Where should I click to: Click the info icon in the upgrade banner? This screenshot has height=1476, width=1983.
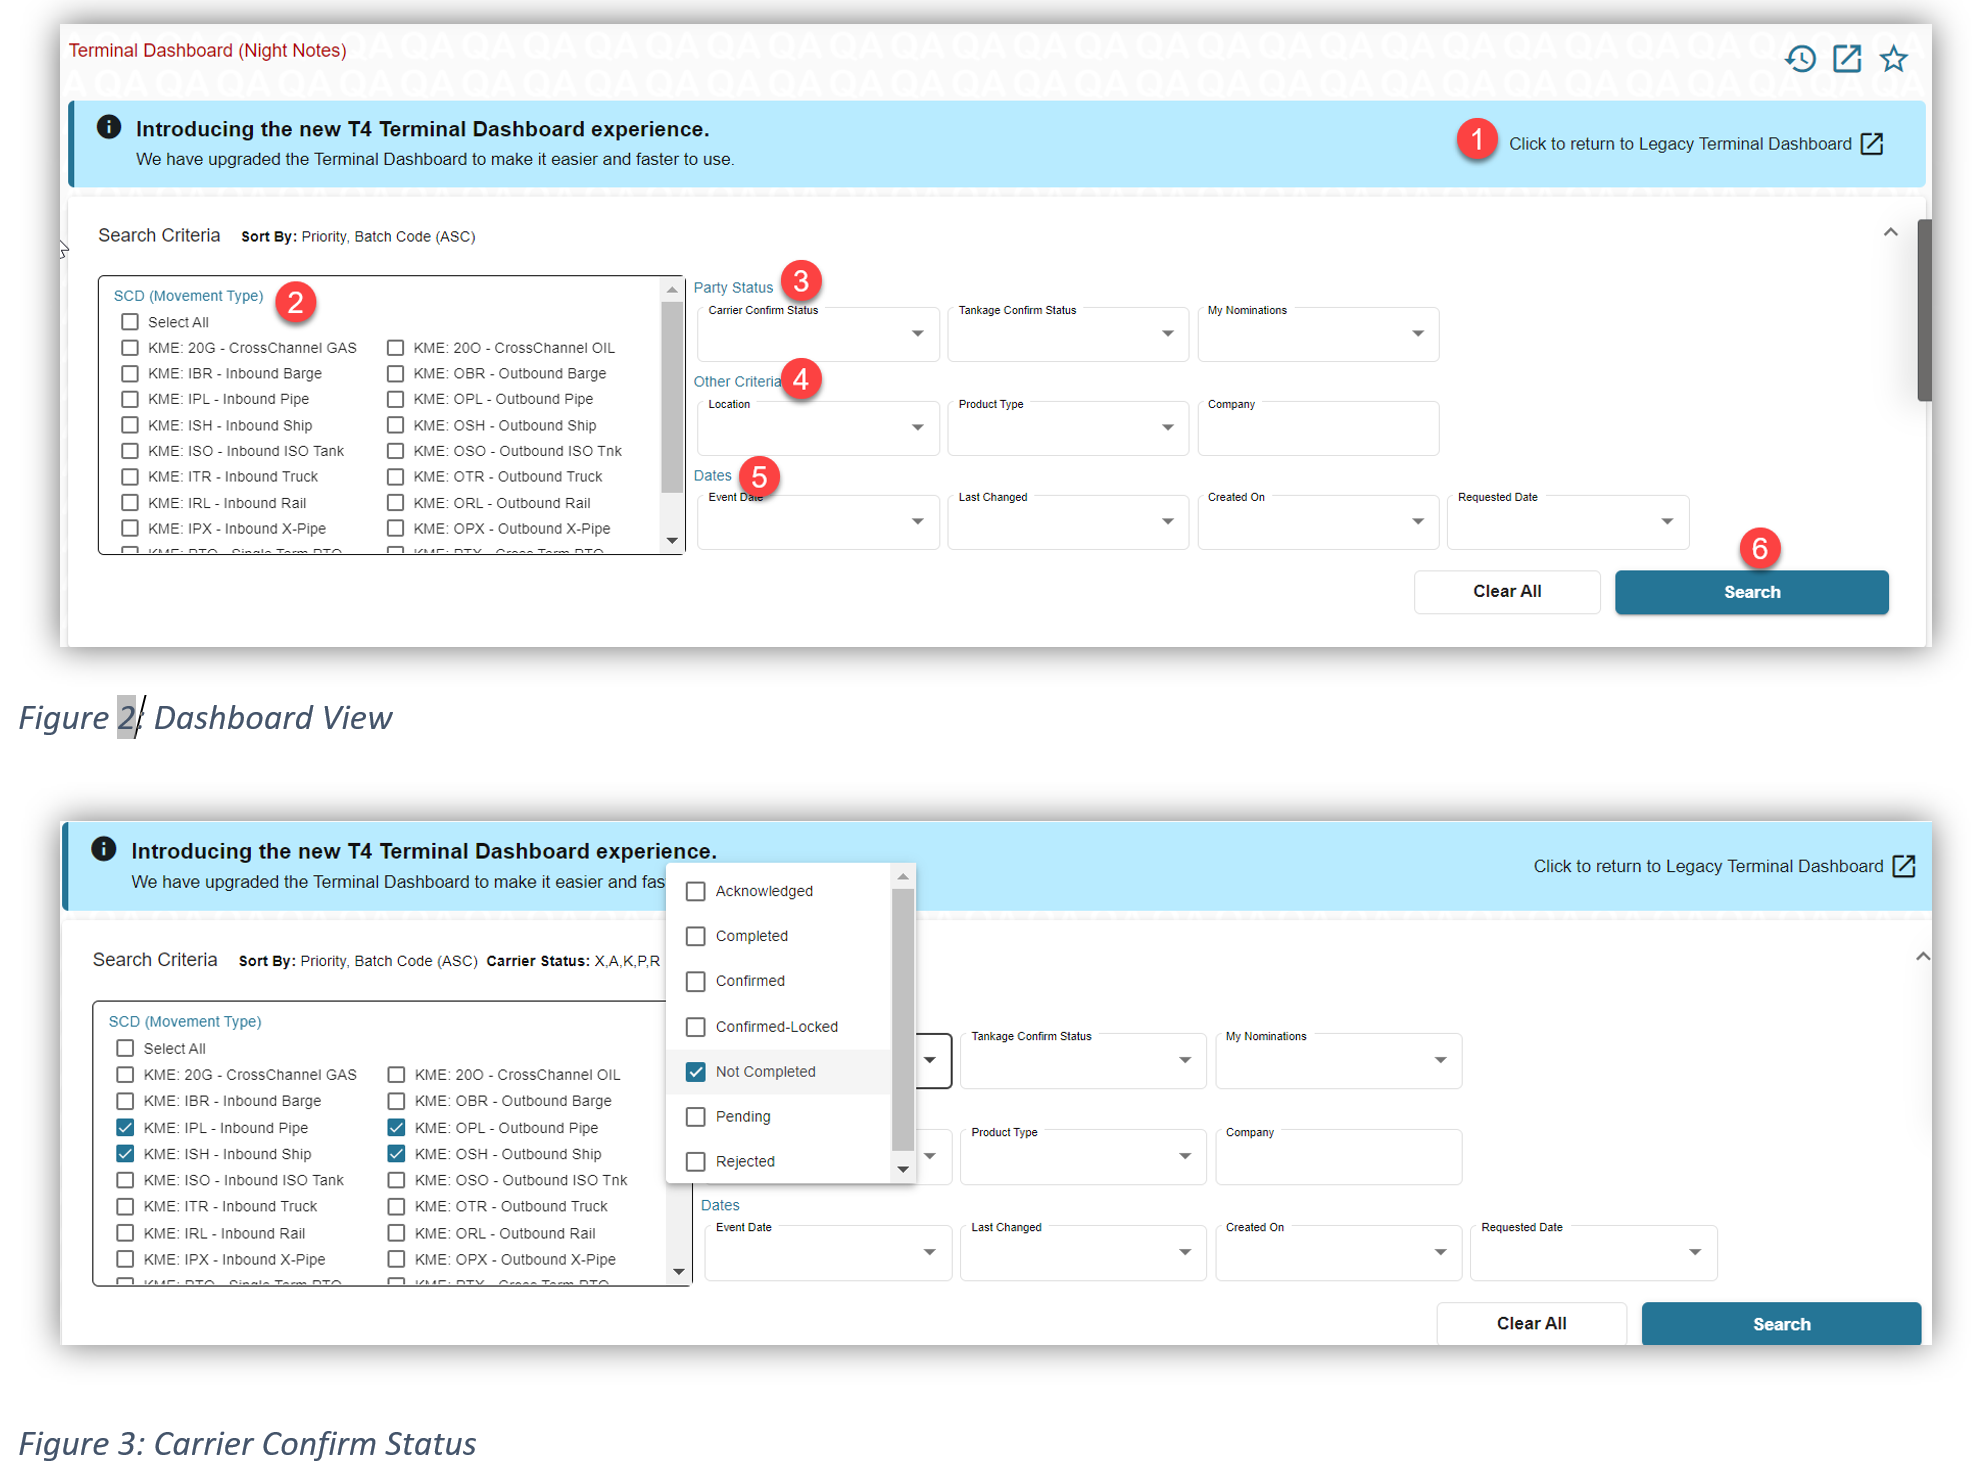click(x=108, y=127)
